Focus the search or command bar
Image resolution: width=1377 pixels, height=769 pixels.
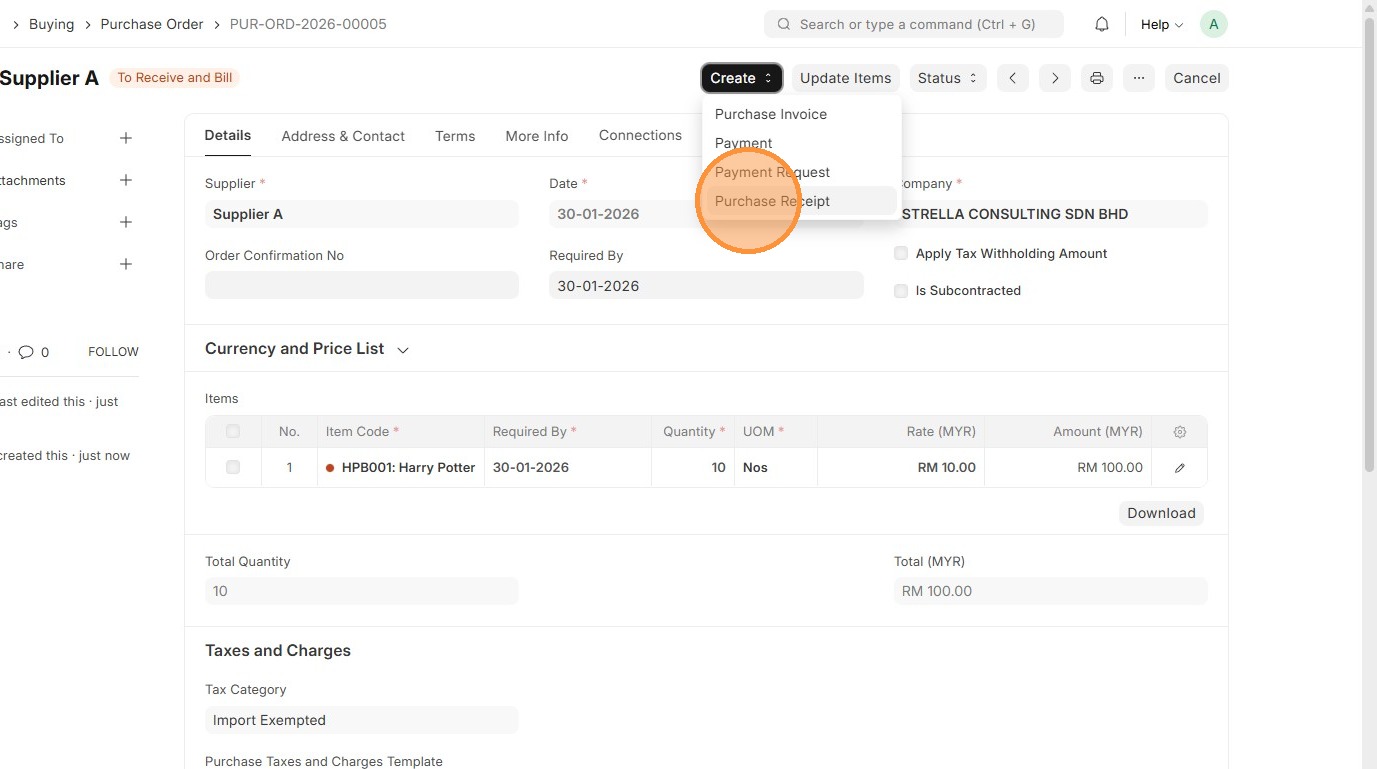[914, 24]
